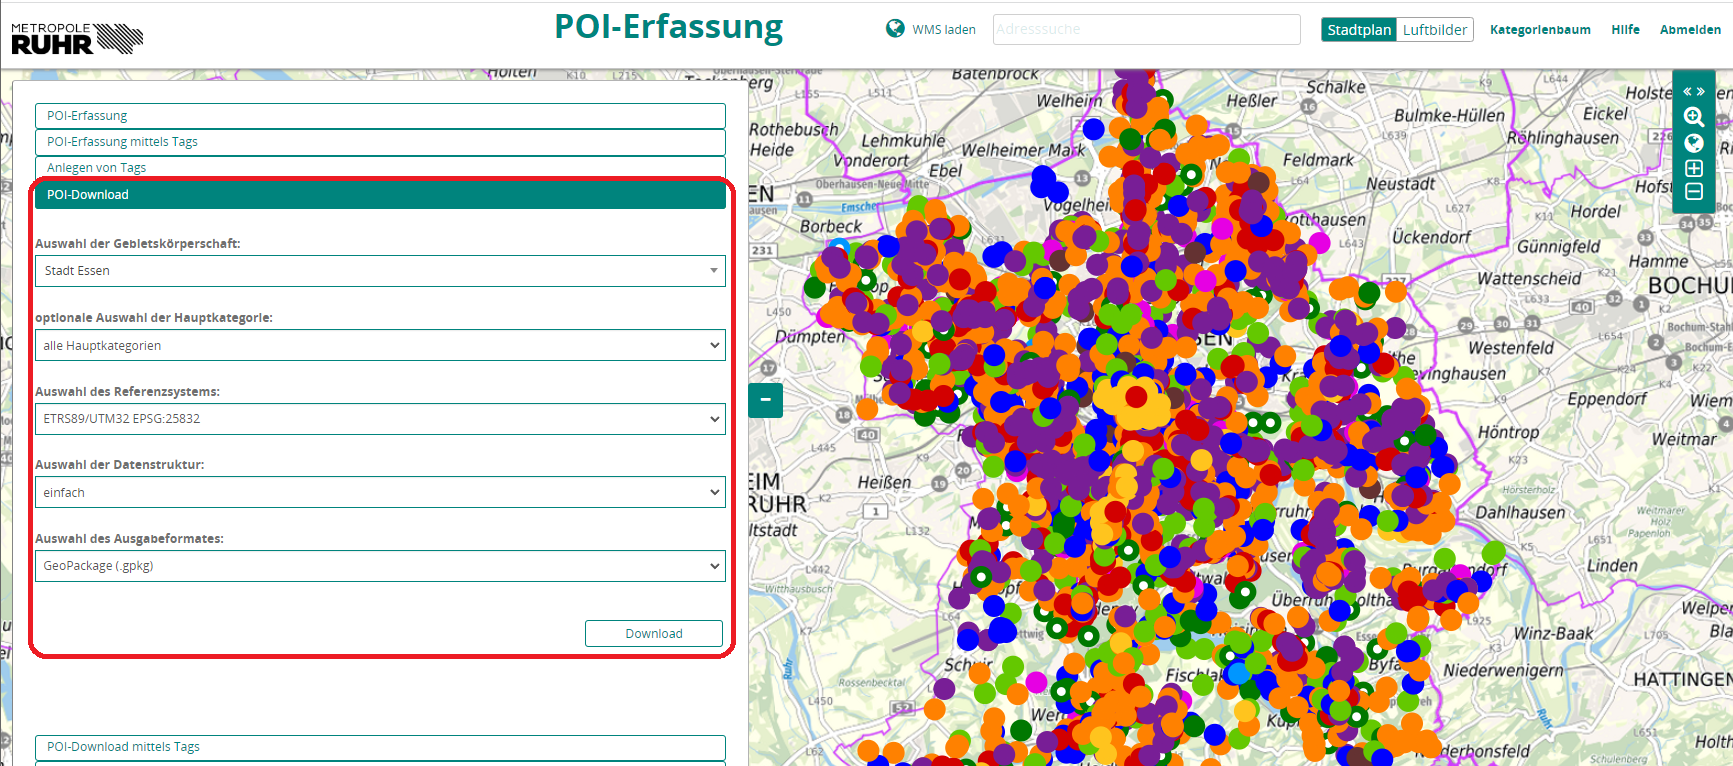Click the Auswahl der Datenstruktur label
This screenshot has width=1733, height=766.
point(119,465)
